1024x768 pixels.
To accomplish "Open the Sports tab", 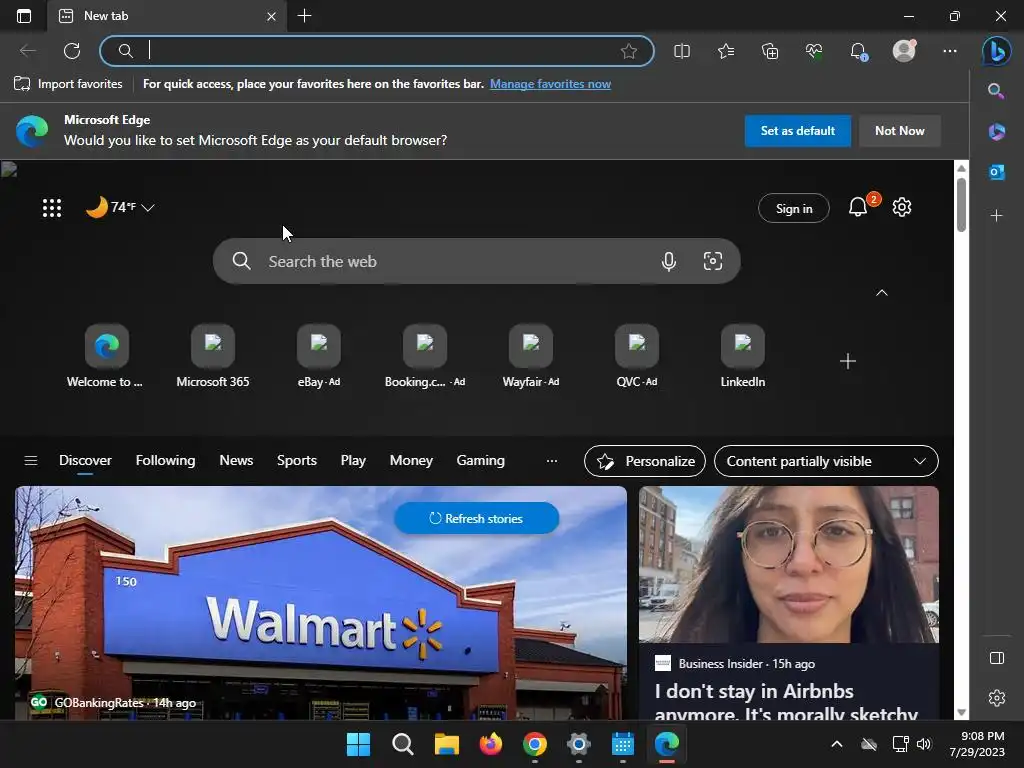I will click(x=296, y=460).
